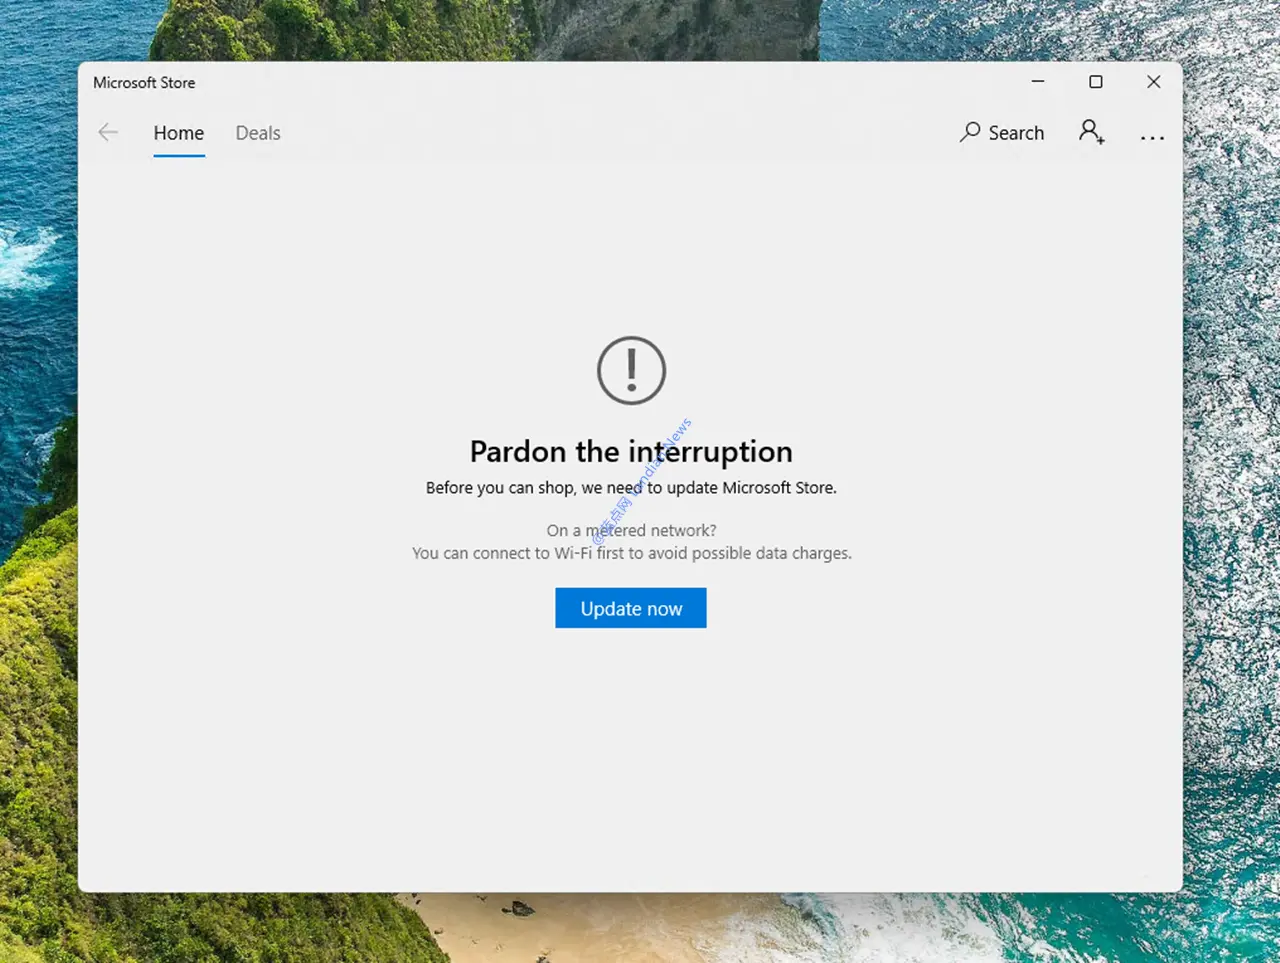Click the 'connect to Wi-Fi first' text
This screenshot has width=1280, height=963.
coord(632,553)
